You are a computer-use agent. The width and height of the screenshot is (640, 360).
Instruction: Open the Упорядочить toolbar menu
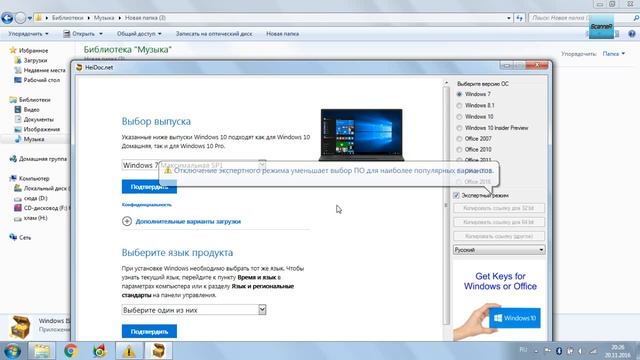click(28, 34)
